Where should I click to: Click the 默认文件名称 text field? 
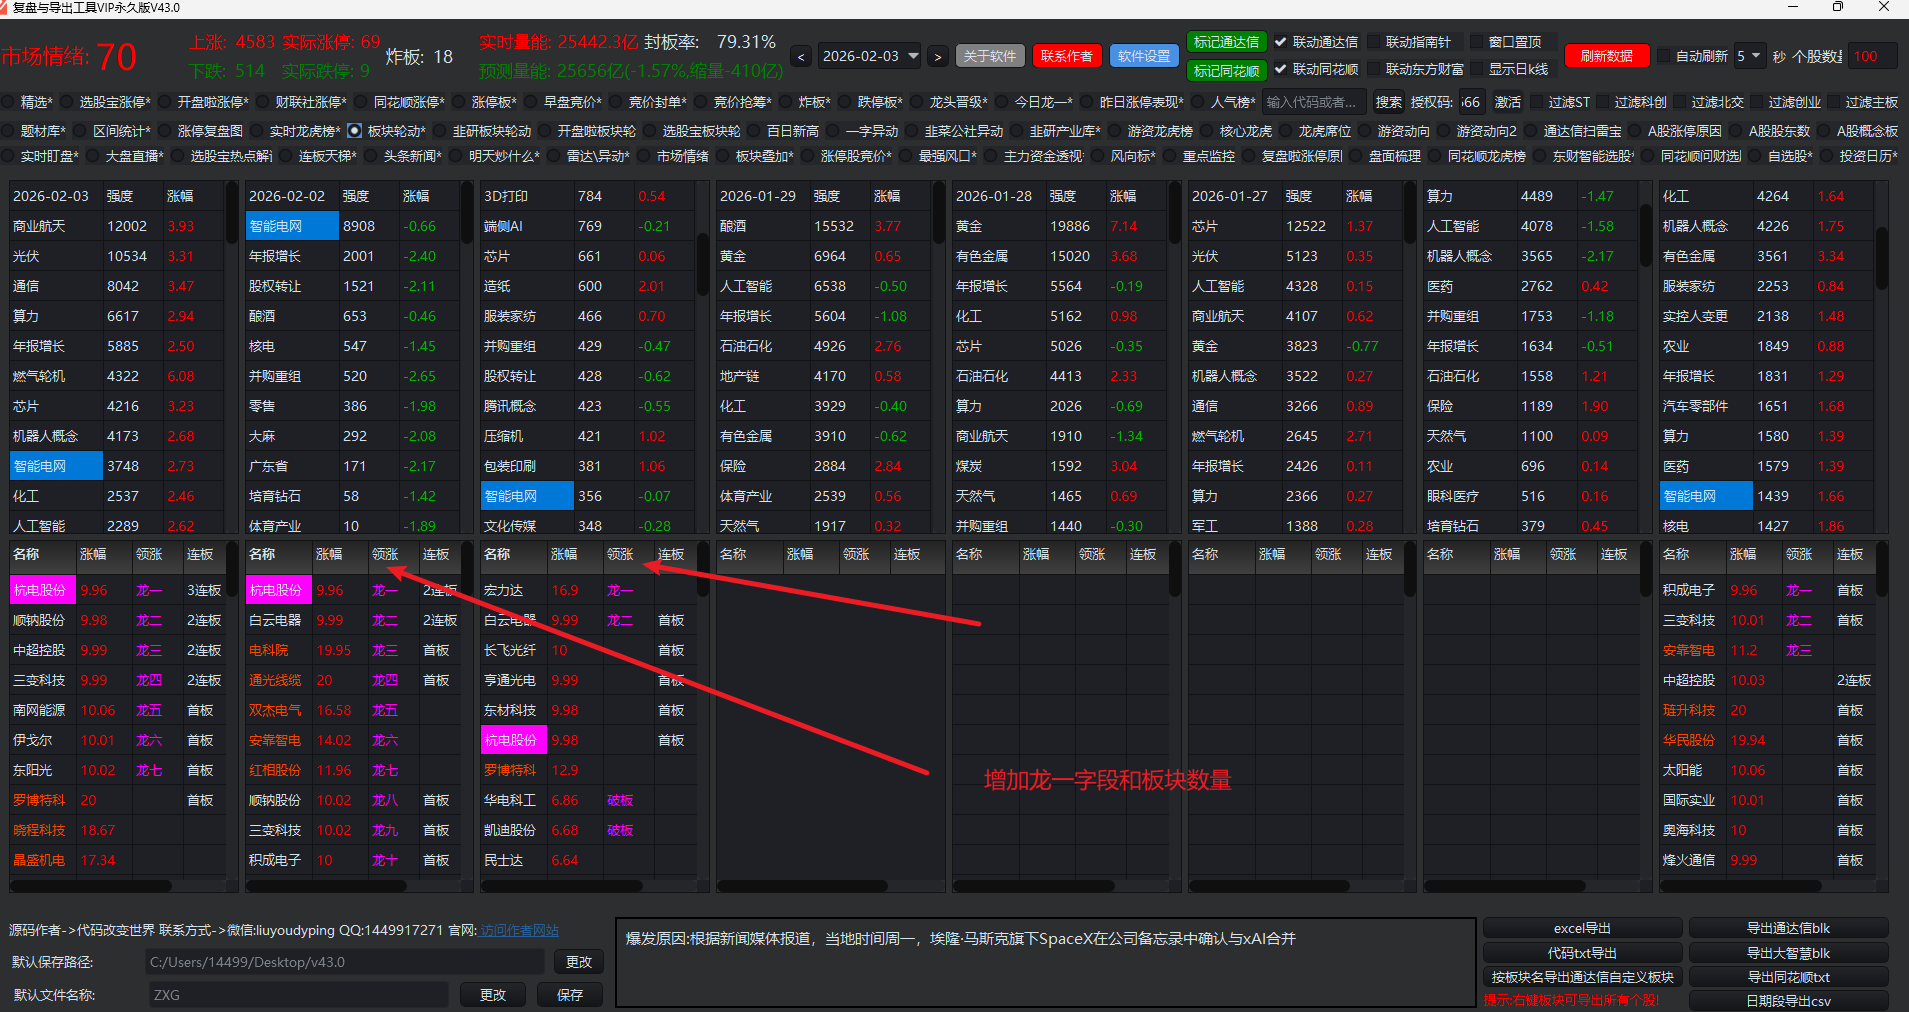297,995
